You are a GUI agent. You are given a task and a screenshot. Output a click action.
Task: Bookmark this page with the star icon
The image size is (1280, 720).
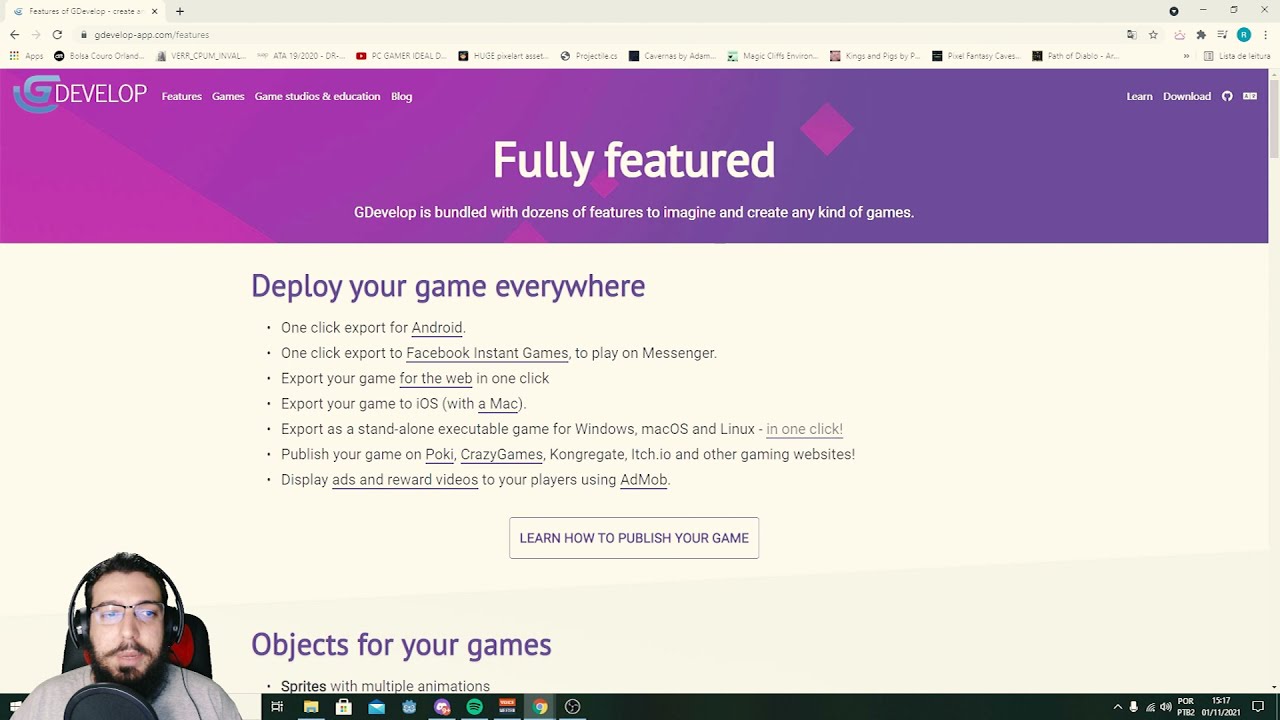[1153, 34]
